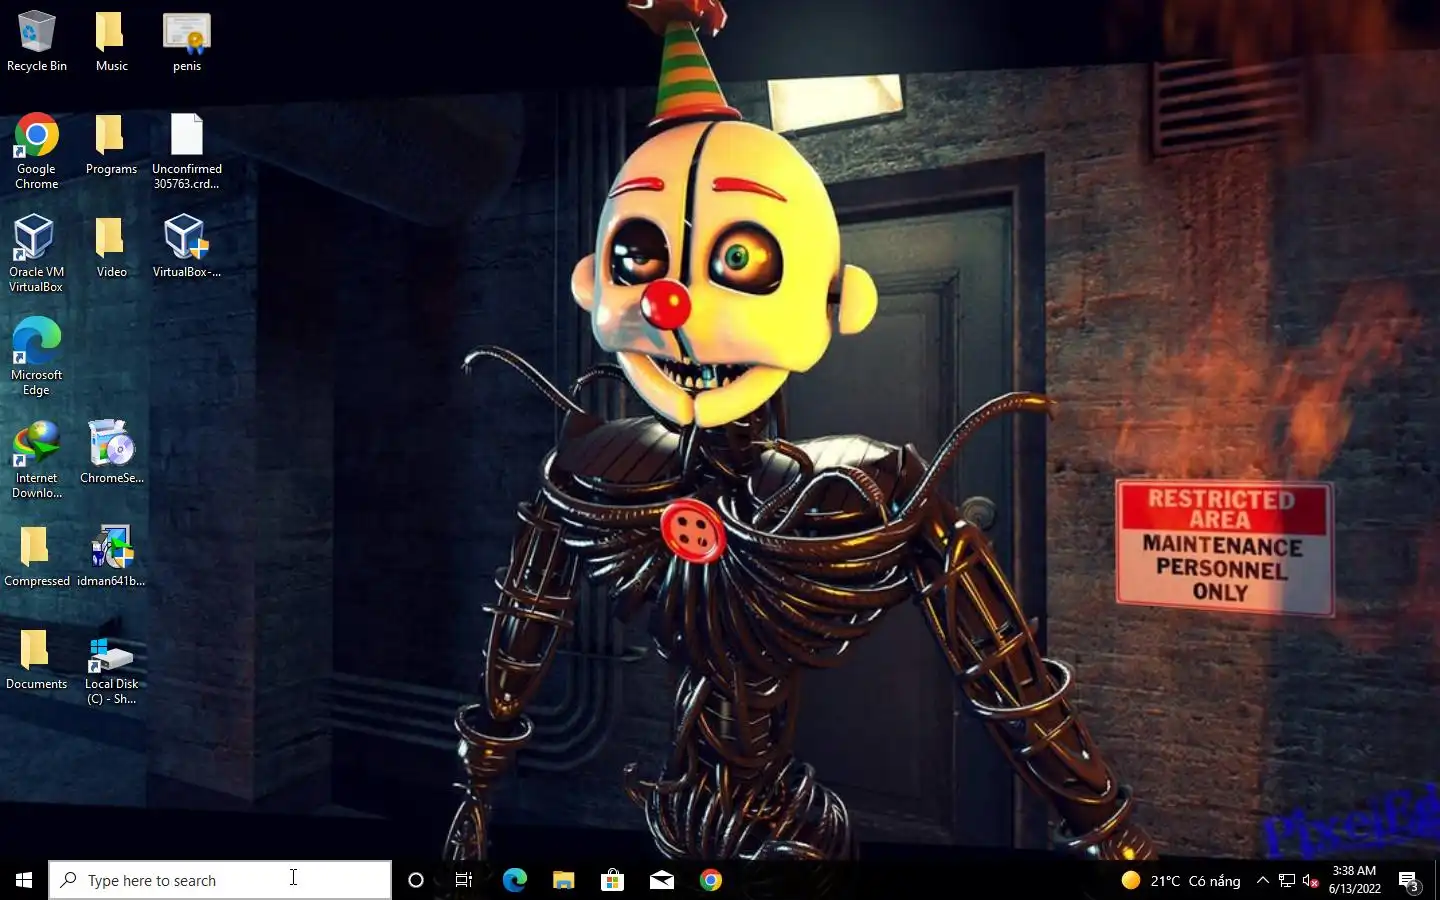
Task: Select the idman641b installer icon
Action: pyautogui.click(x=111, y=557)
